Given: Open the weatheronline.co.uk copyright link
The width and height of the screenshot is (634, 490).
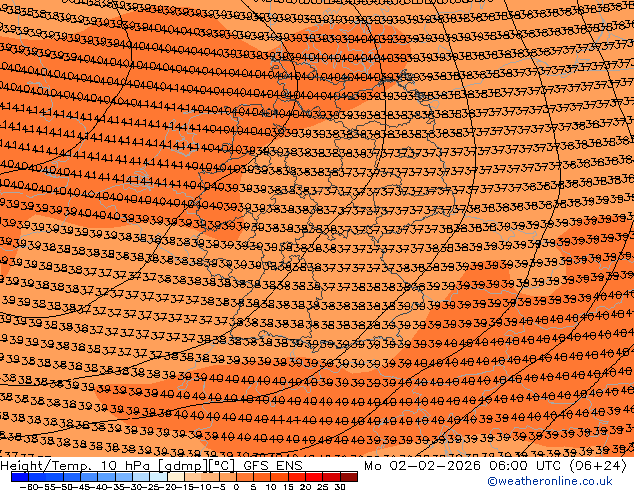Looking at the screenshot, I should click(x=549, y=481).
